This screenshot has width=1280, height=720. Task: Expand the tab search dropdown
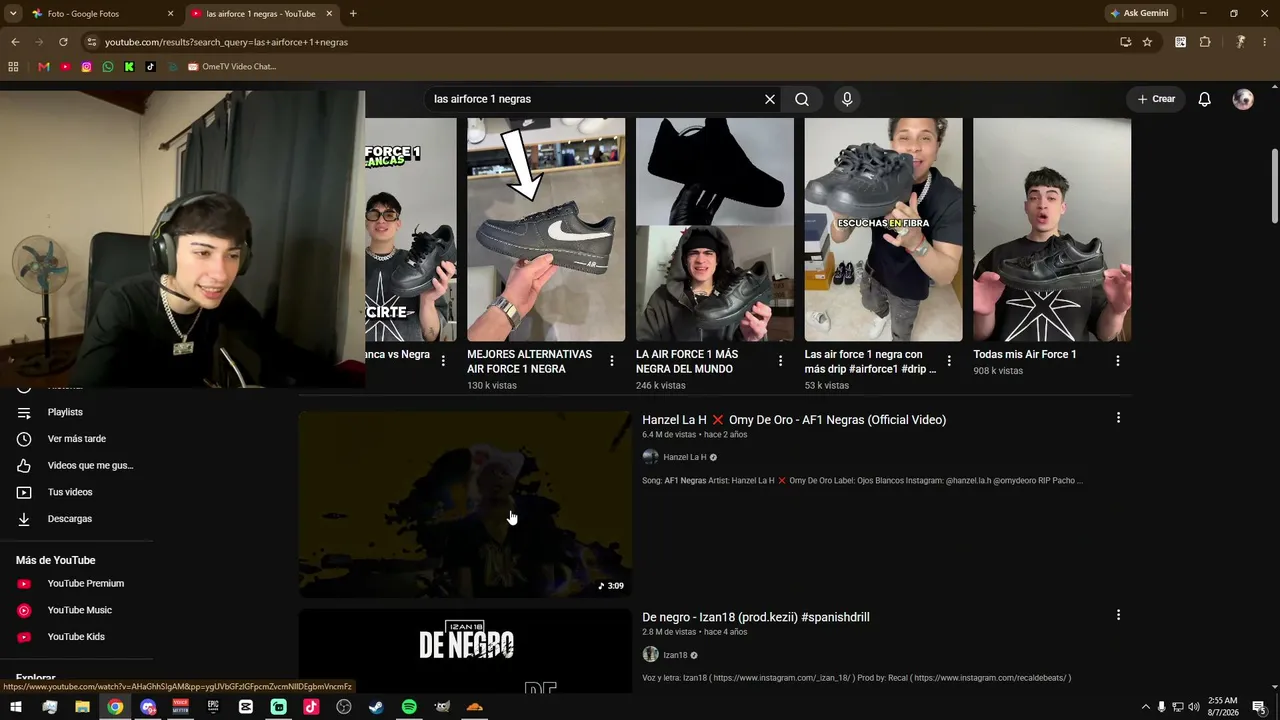pyautogui.click(x=12, y=14)
